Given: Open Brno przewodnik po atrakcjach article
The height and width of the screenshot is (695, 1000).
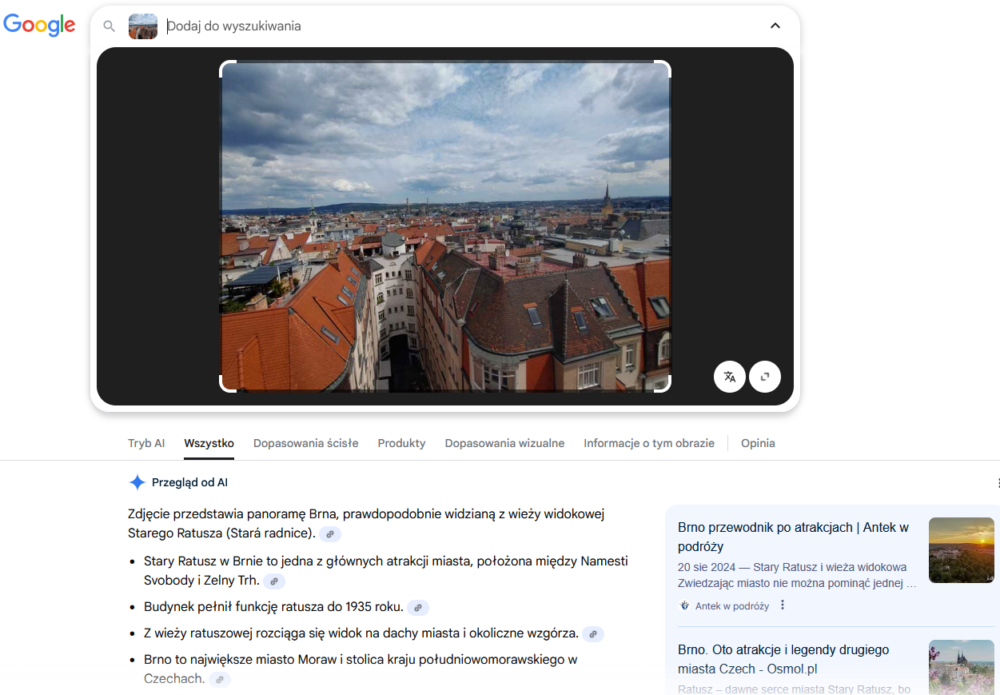Looking at the screenshot, I should (792, 536).
